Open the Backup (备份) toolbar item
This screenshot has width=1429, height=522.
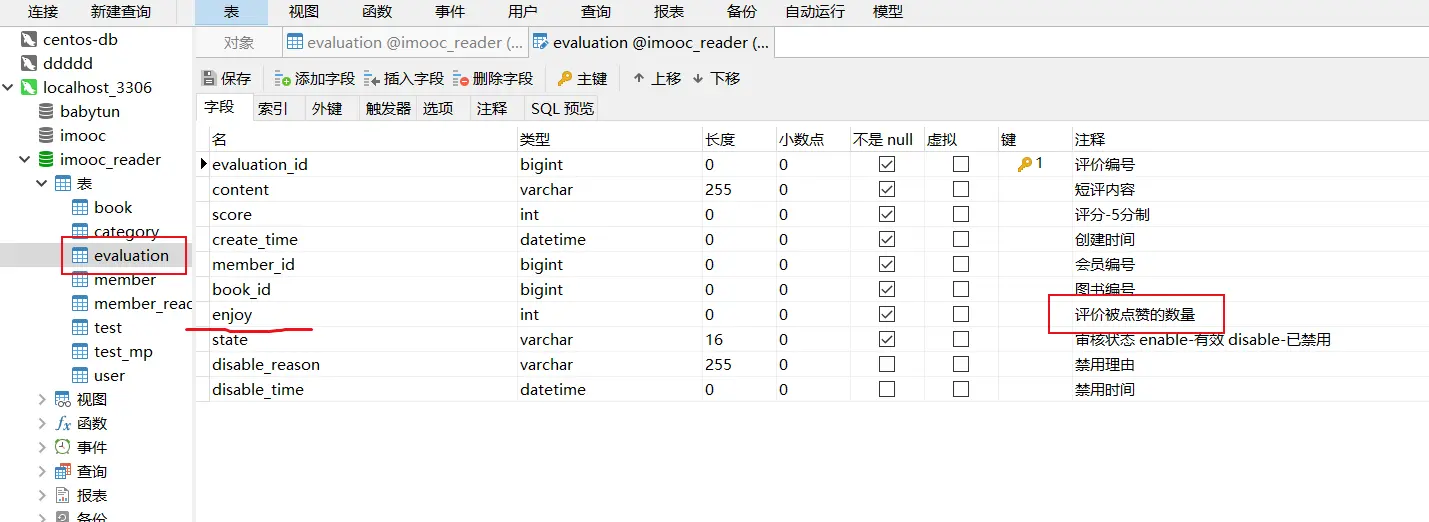(x=741, y=12)
